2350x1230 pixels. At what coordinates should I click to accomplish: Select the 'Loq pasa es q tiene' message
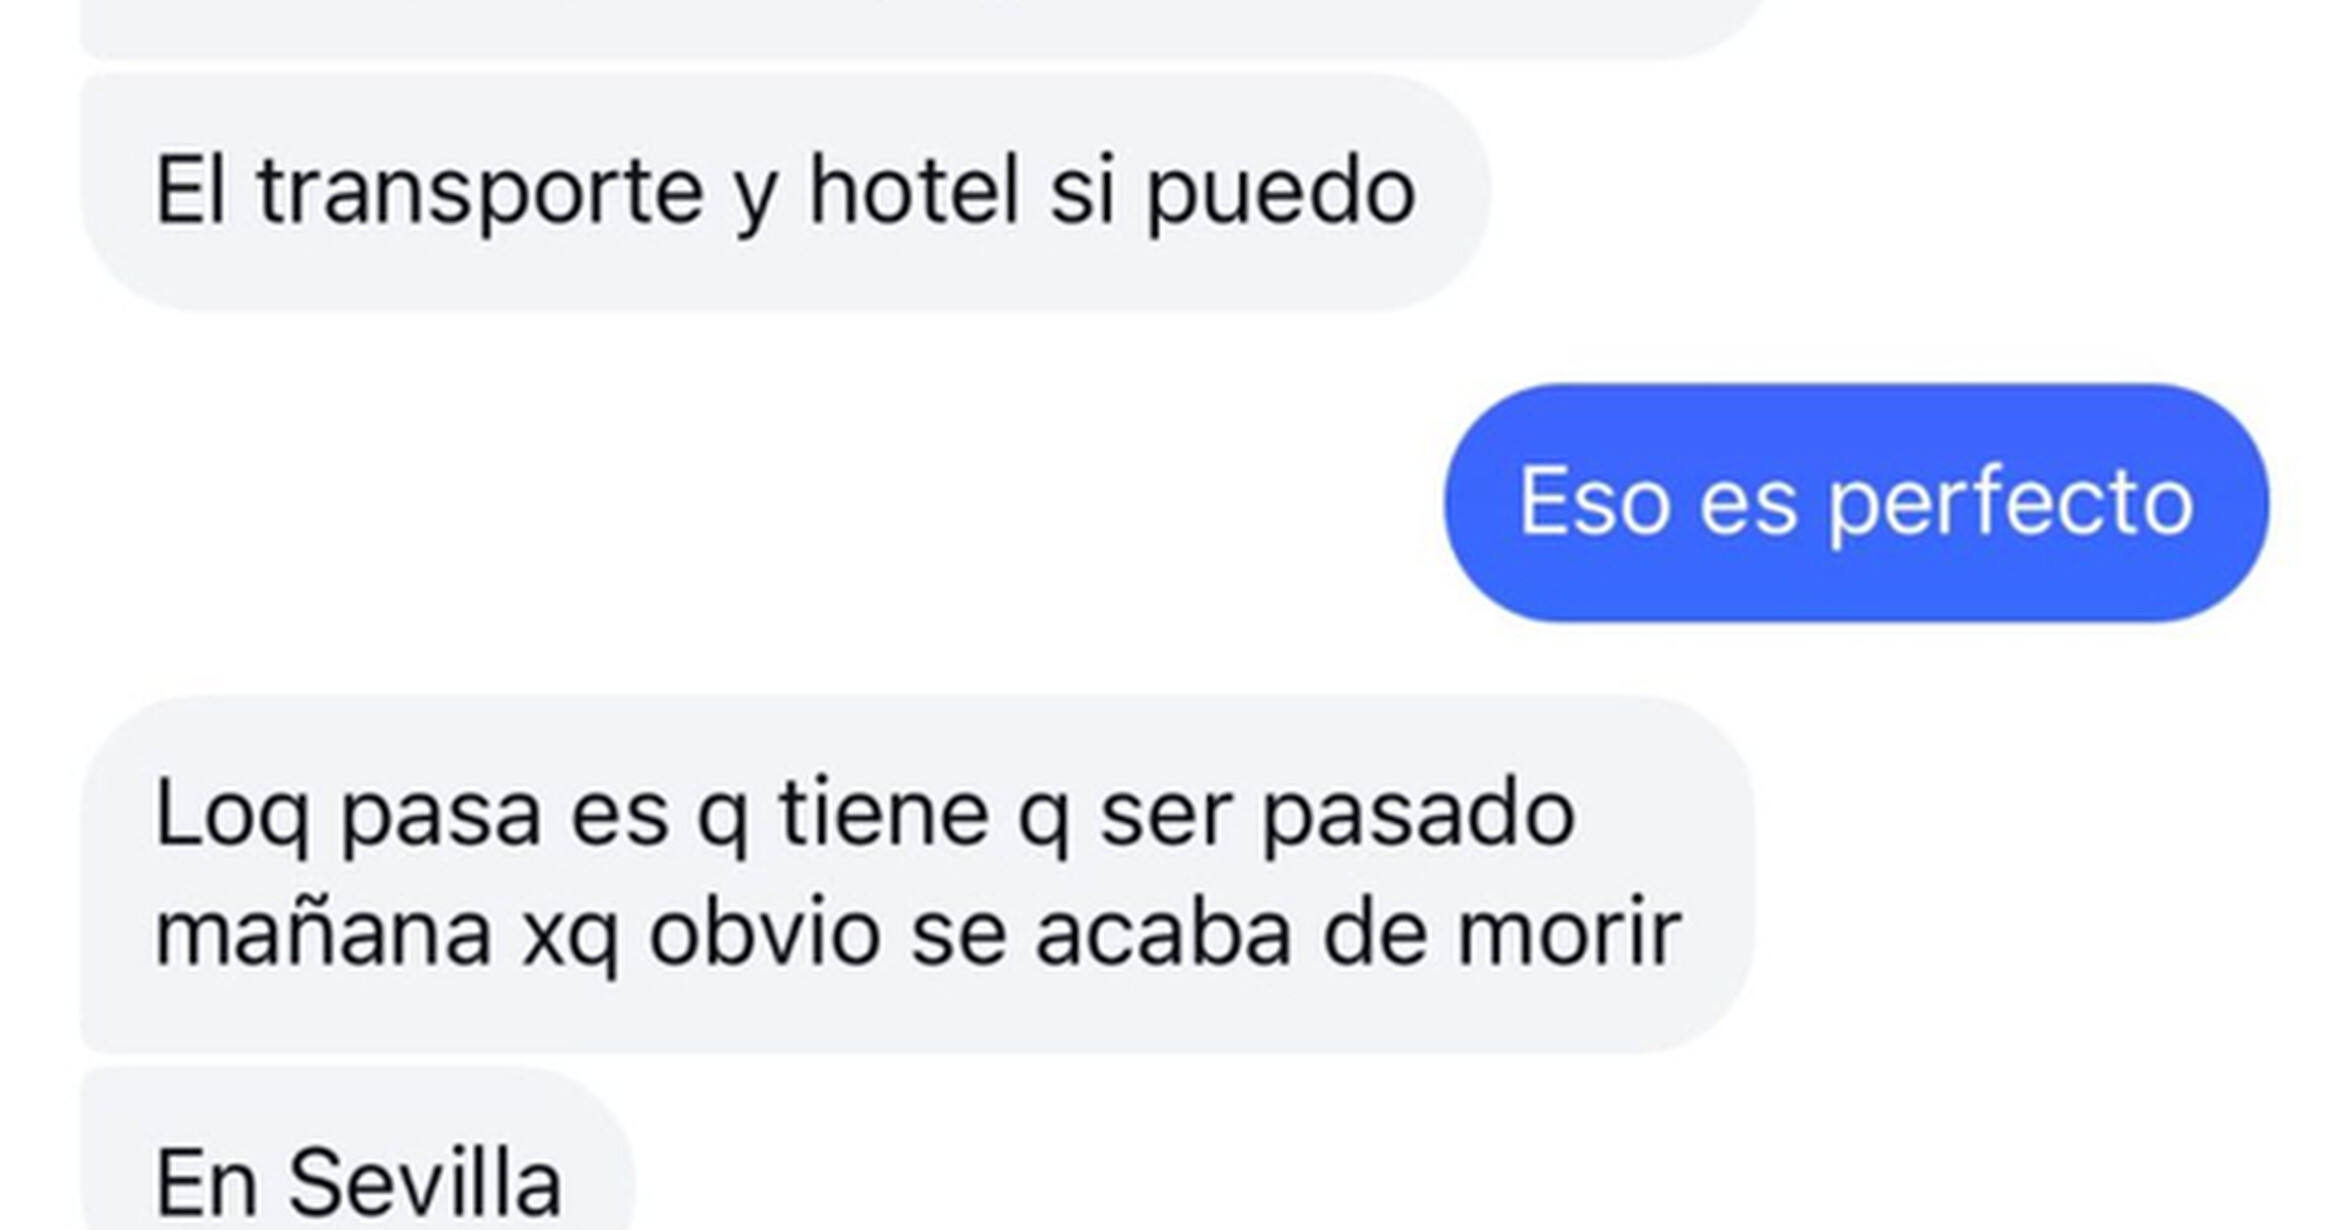tap(918, 875)
